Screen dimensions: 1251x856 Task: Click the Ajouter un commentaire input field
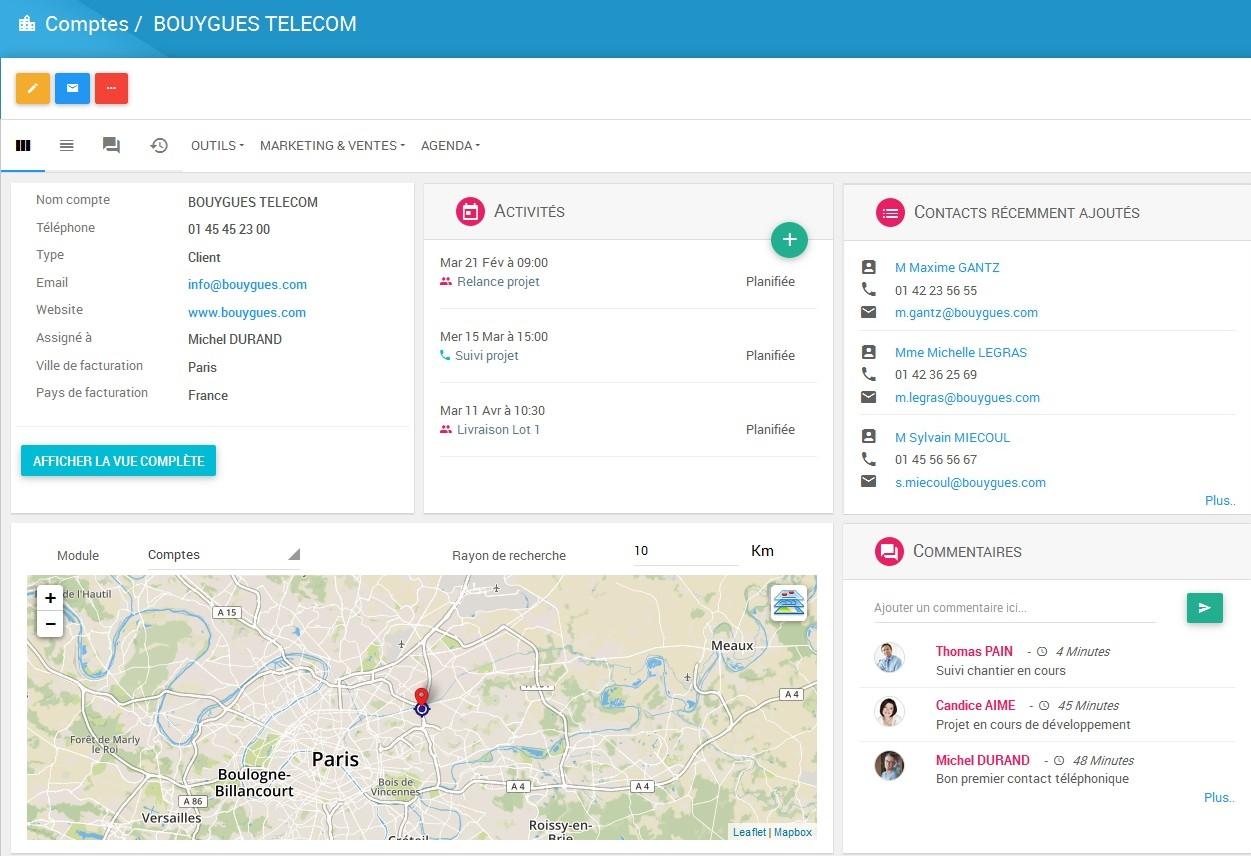[x=1014, y=608]
